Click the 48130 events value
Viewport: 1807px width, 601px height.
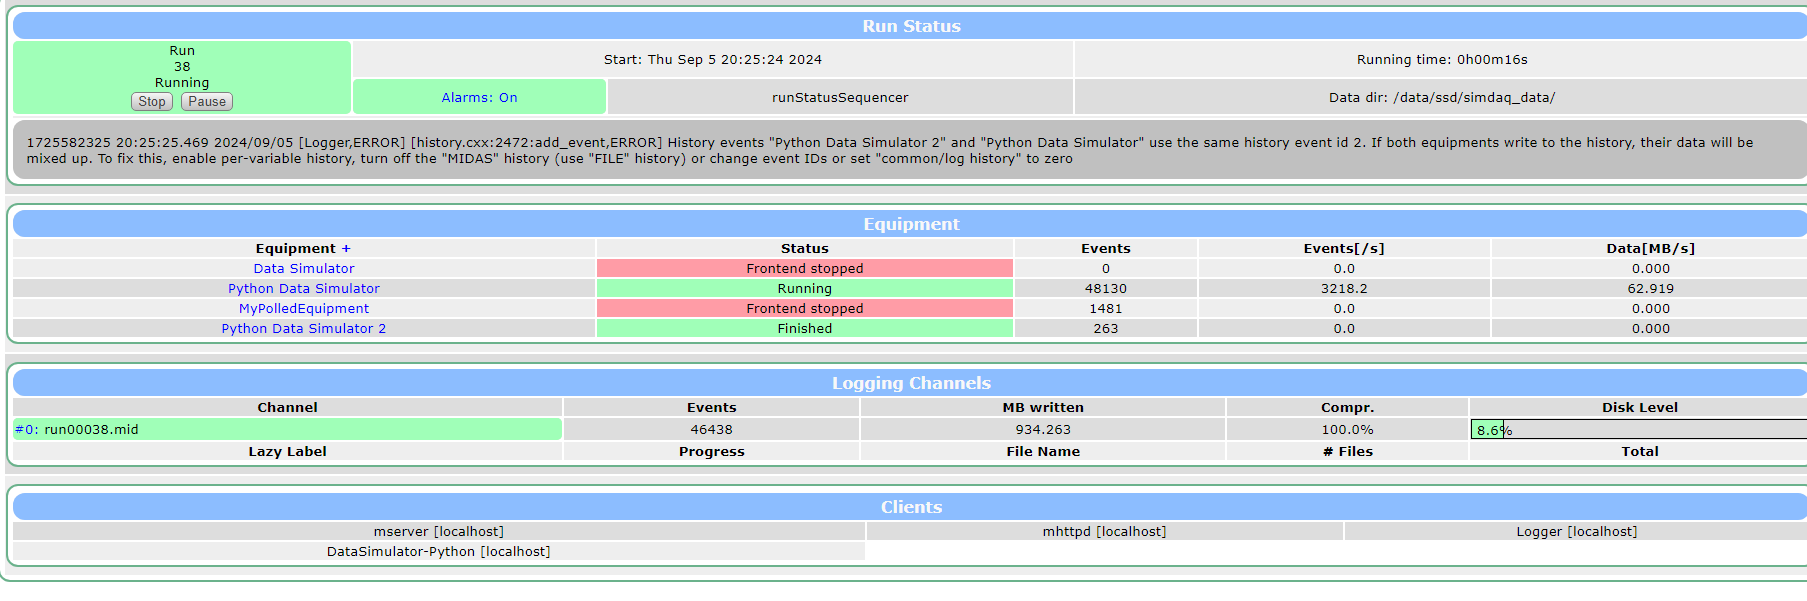(x=1106, y=288)
